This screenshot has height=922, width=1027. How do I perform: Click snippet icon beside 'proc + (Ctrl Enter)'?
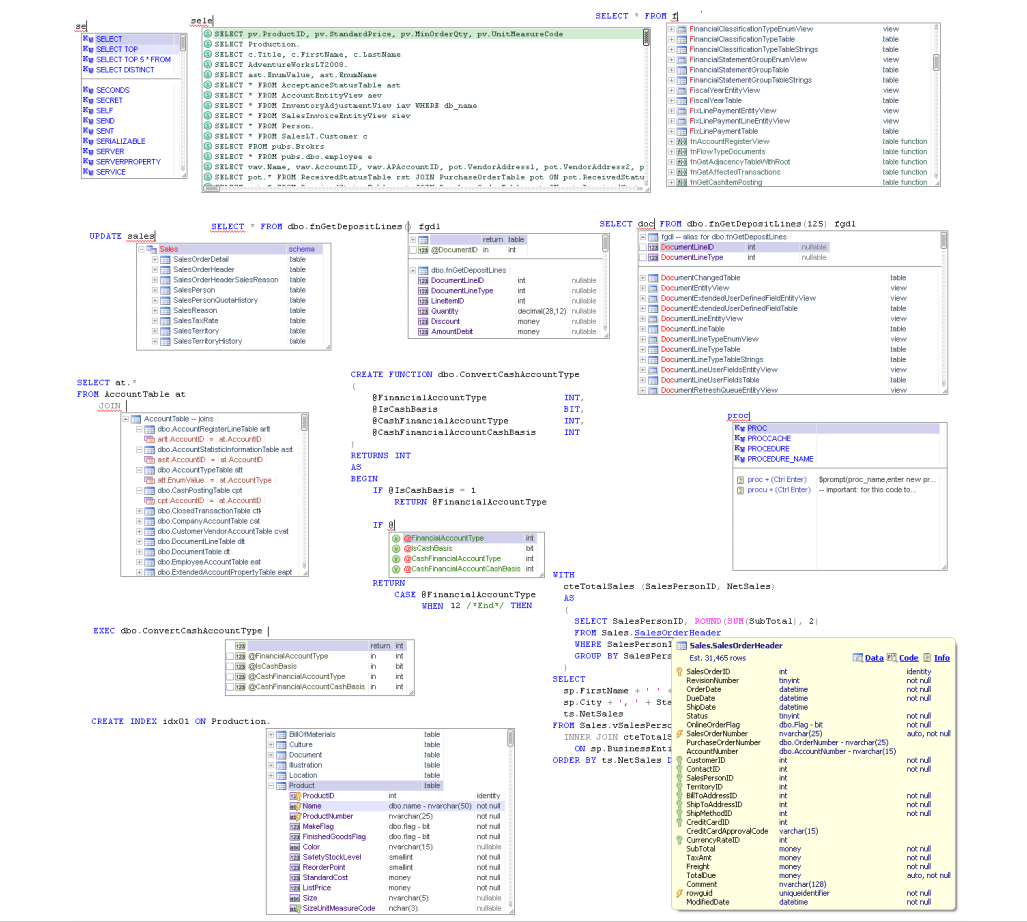(740, 480)
